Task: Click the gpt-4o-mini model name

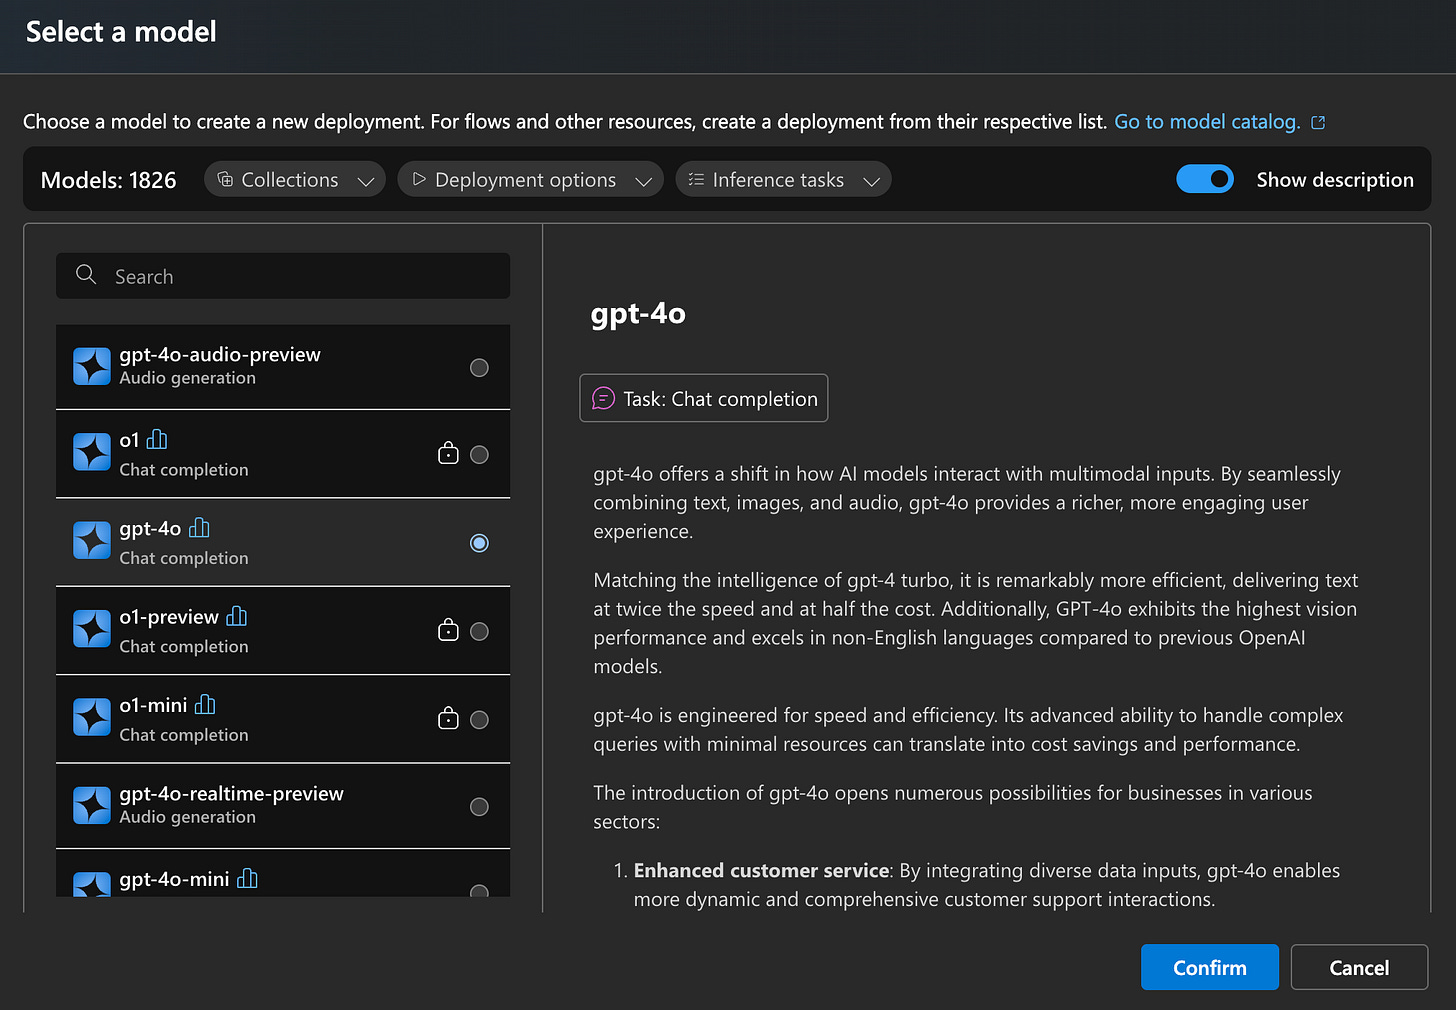Action: (x=174, y=879)
